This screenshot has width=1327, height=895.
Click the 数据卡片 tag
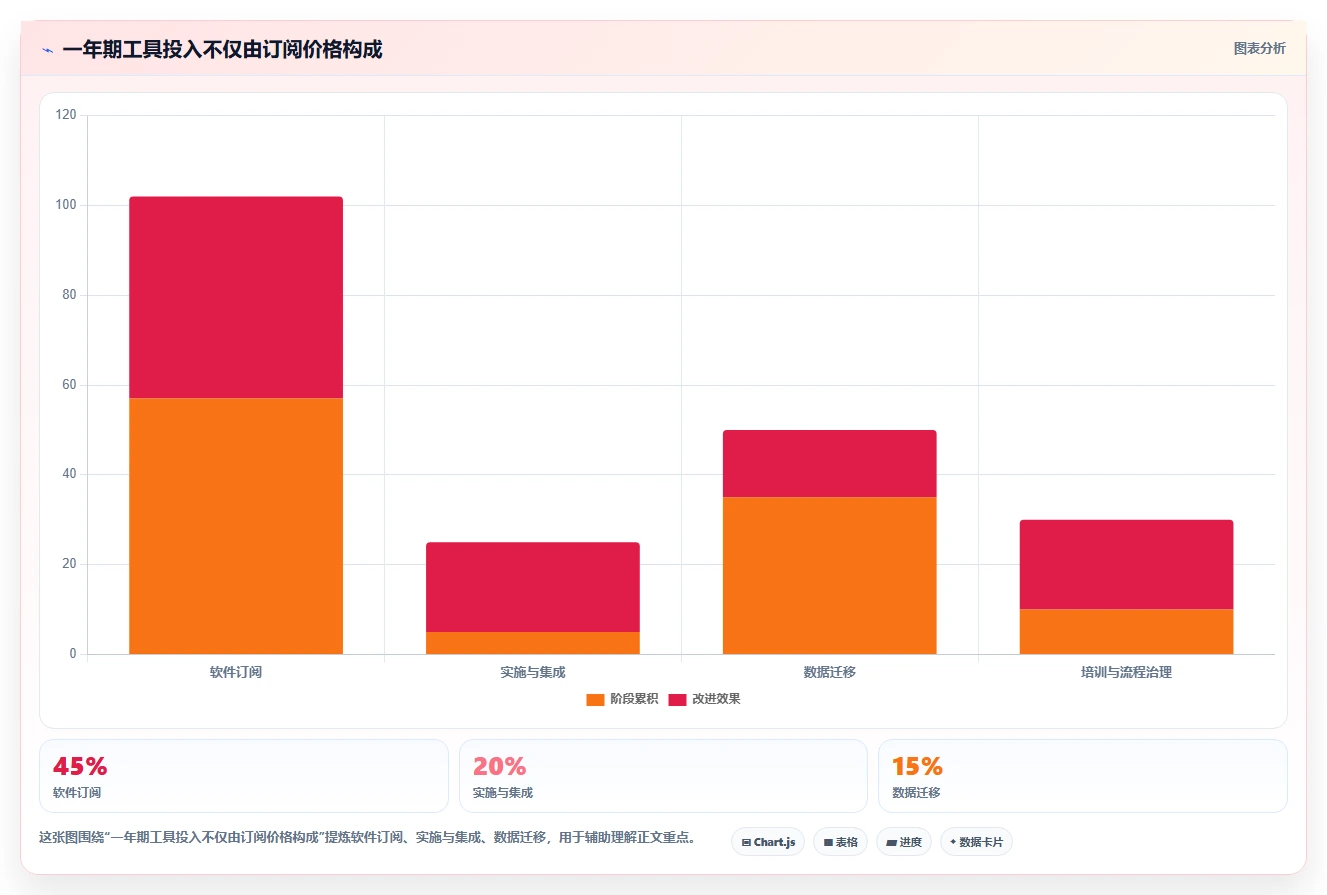click(x=976, y=842)
